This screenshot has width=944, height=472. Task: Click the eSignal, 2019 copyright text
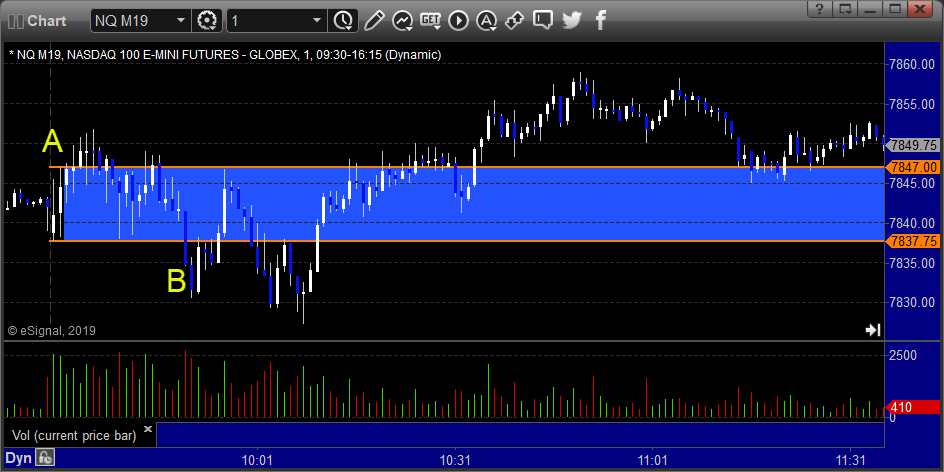52,331
